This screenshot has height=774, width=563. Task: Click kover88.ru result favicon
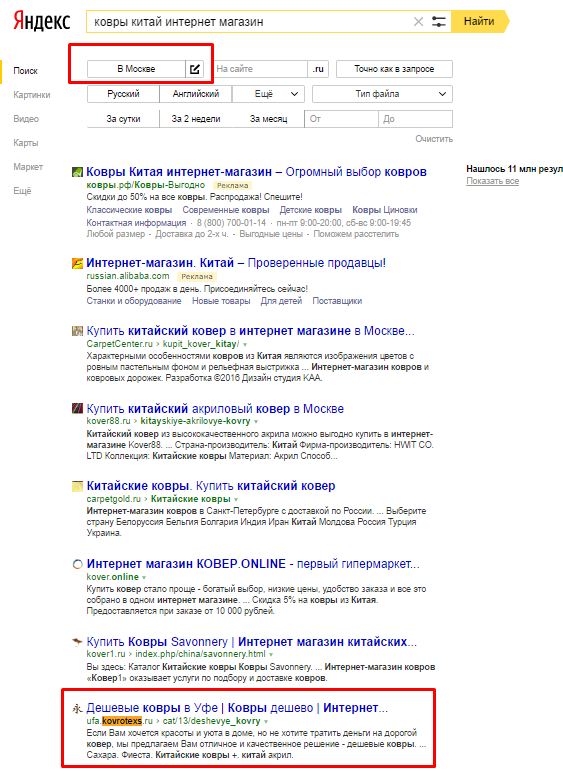pos(77,409)
